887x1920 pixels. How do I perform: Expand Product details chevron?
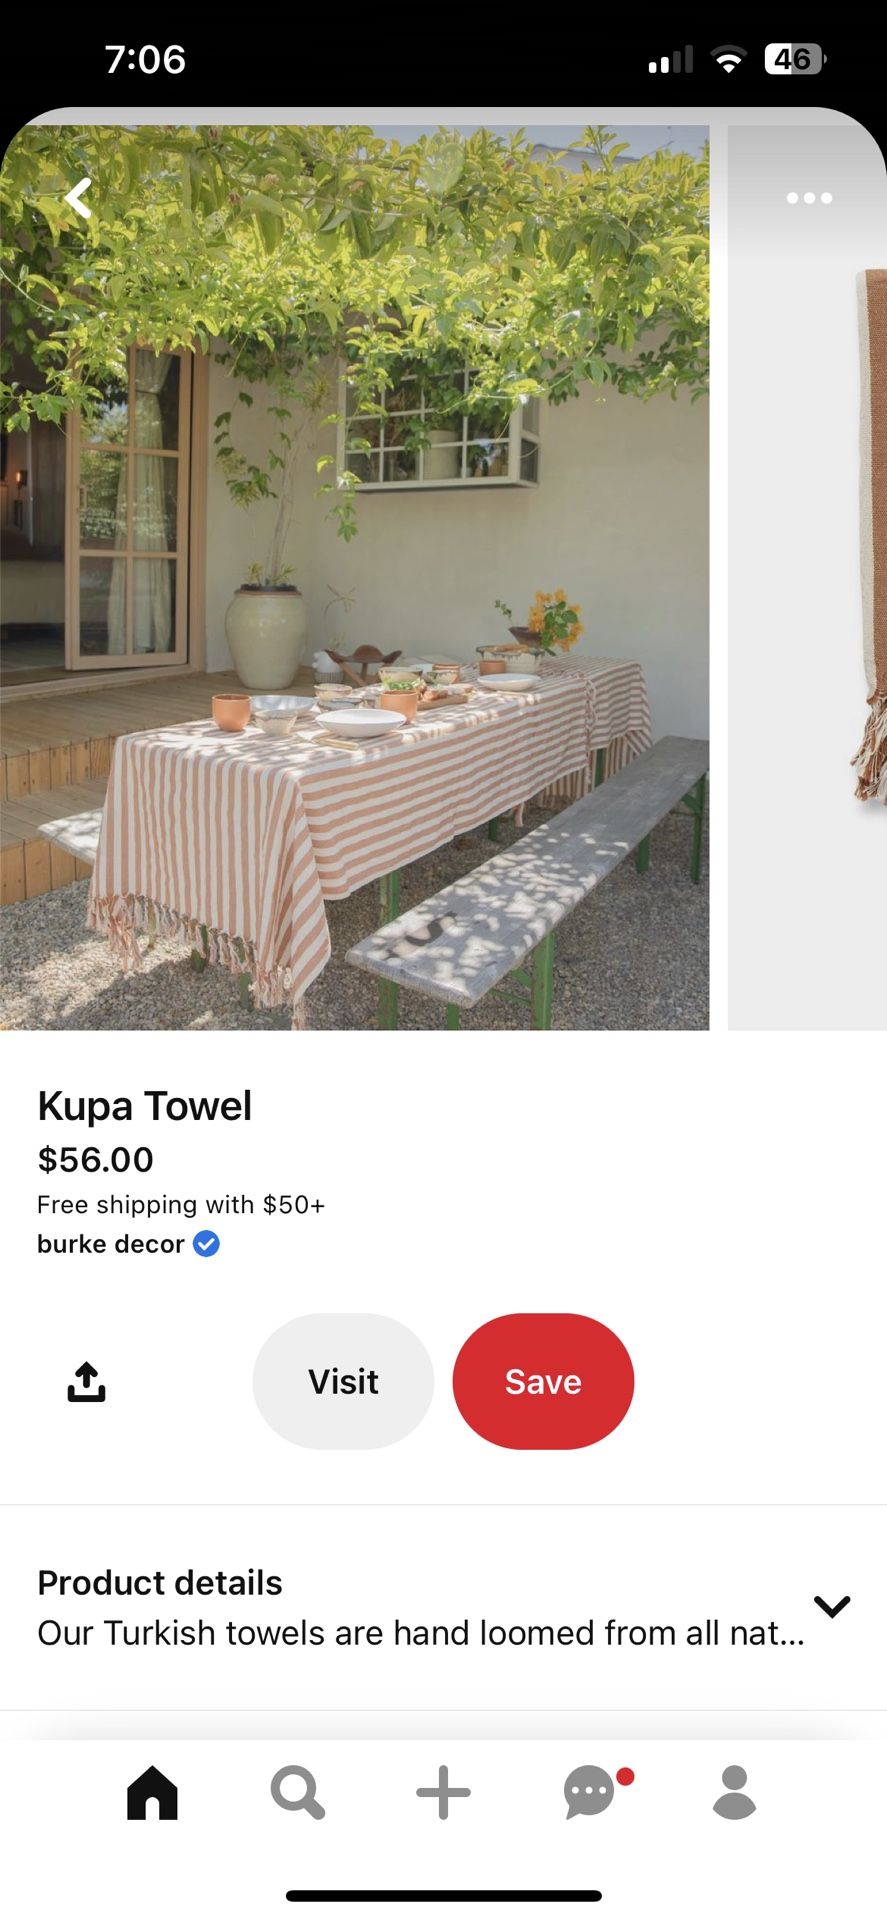coord(832,1606)
